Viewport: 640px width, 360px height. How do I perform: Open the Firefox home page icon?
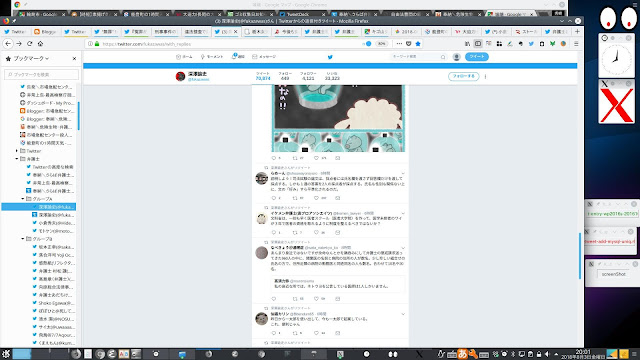(40, 44)
